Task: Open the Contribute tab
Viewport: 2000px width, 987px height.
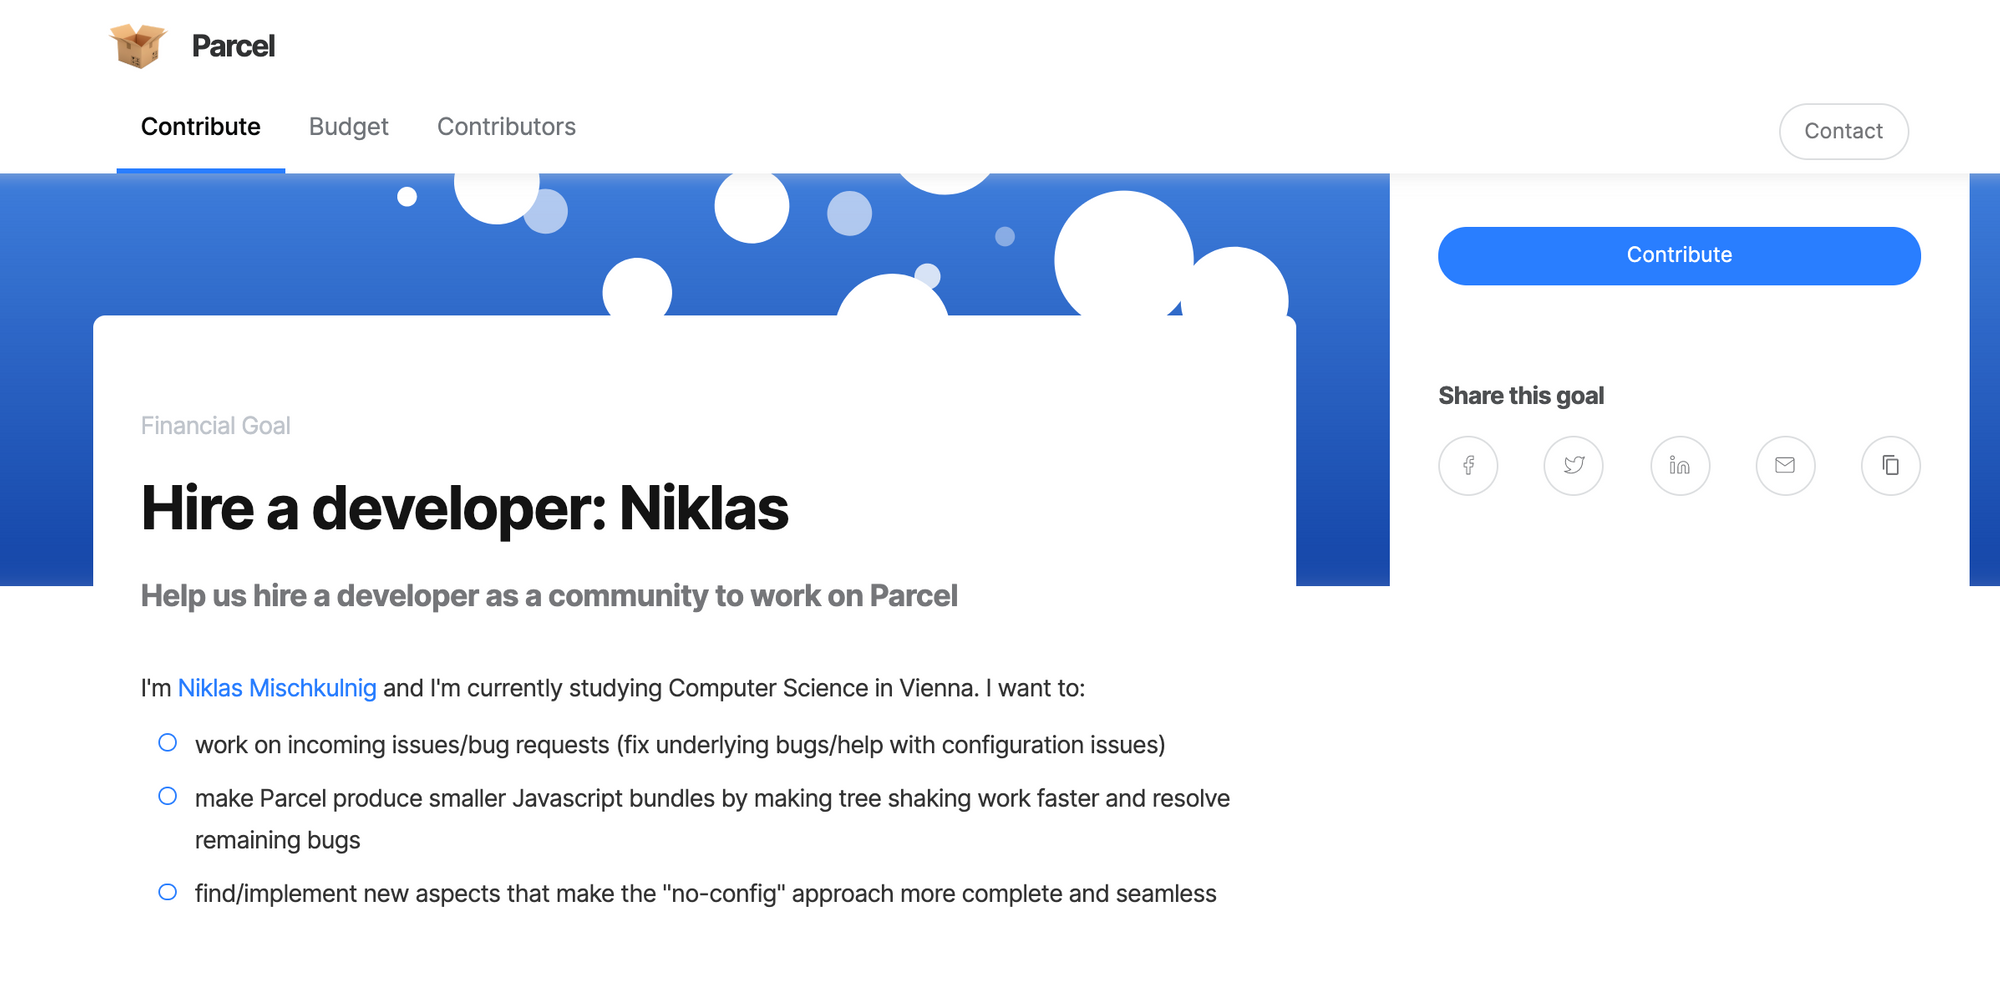Action: point(201,127)
